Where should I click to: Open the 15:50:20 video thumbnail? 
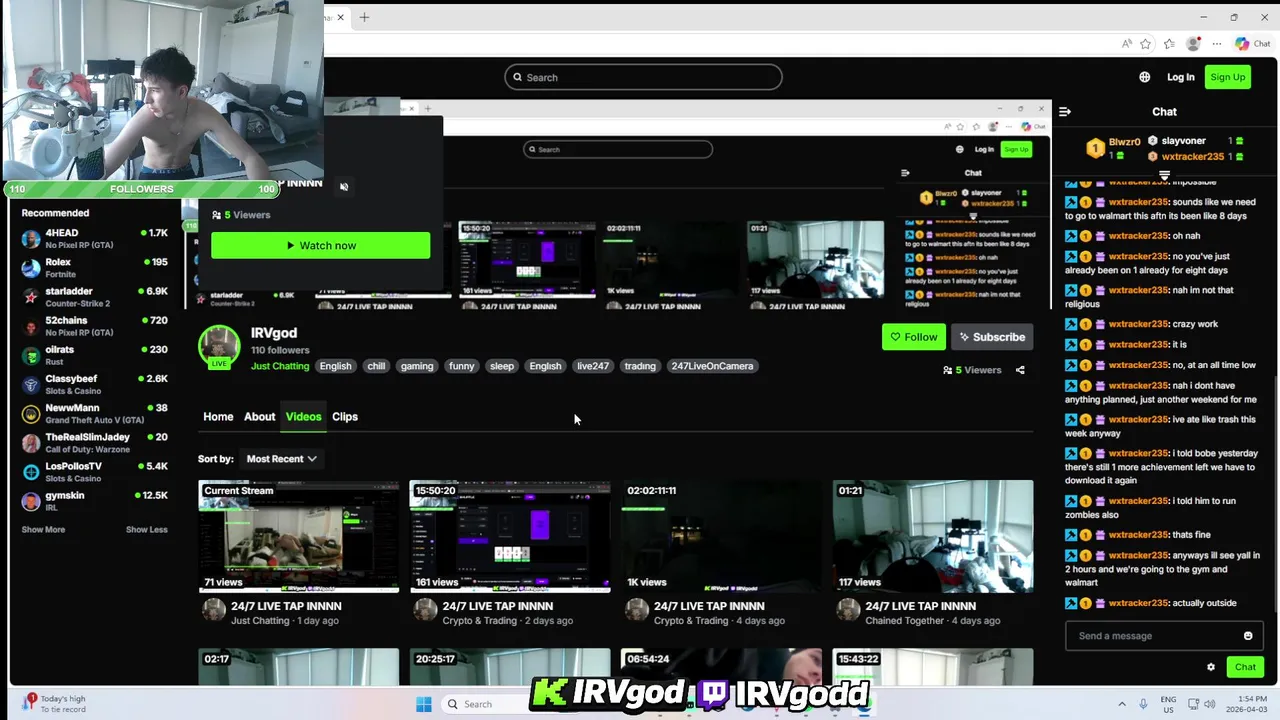(510, 536)
